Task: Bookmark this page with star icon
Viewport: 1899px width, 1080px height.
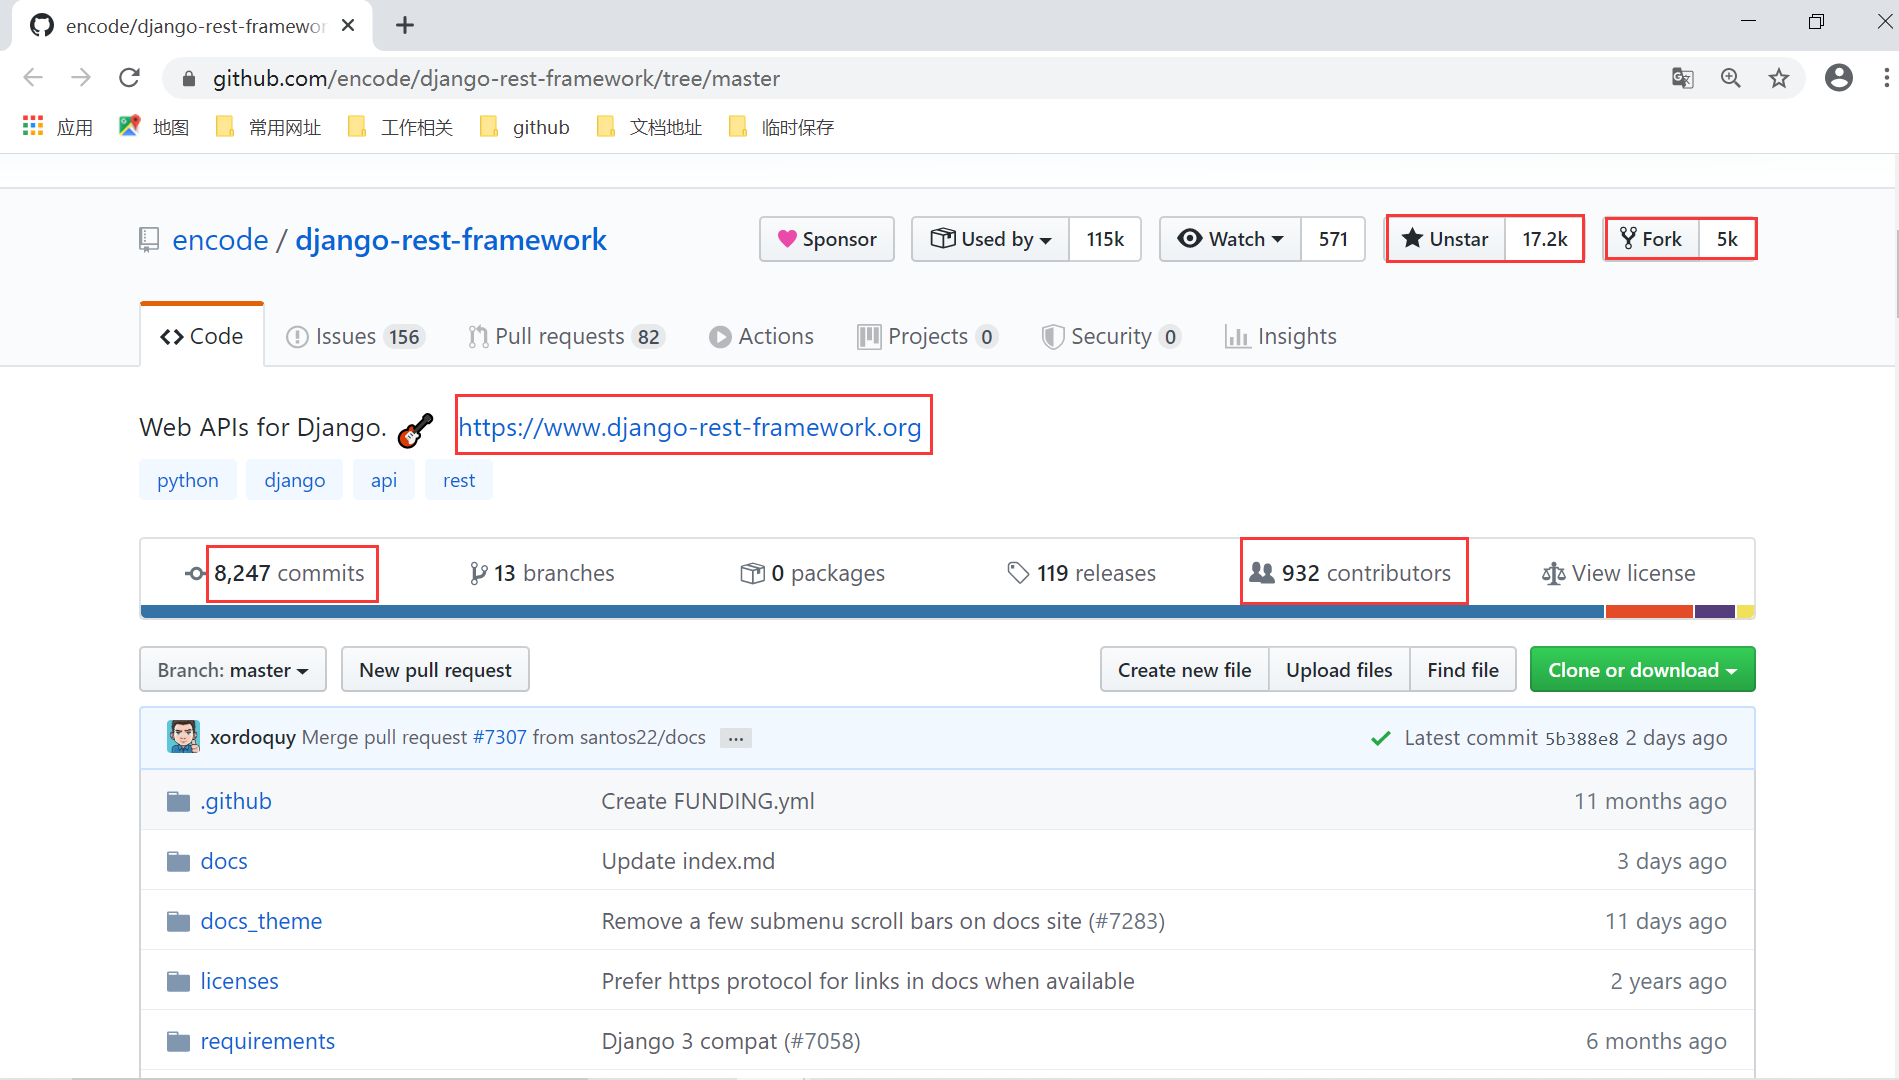Action: pyautogui.click(x=1779, y=78)
